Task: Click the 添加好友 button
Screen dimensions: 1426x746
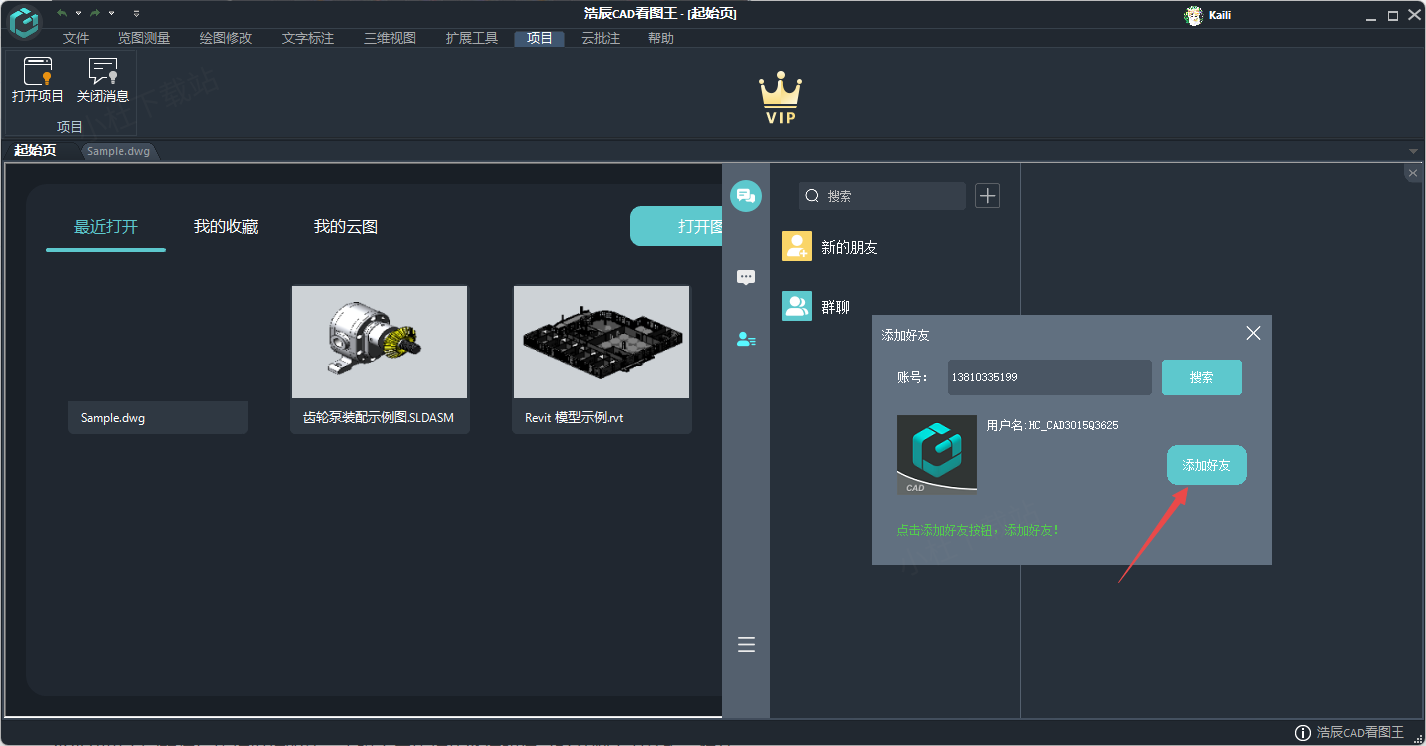Action: coord(1207,465)
